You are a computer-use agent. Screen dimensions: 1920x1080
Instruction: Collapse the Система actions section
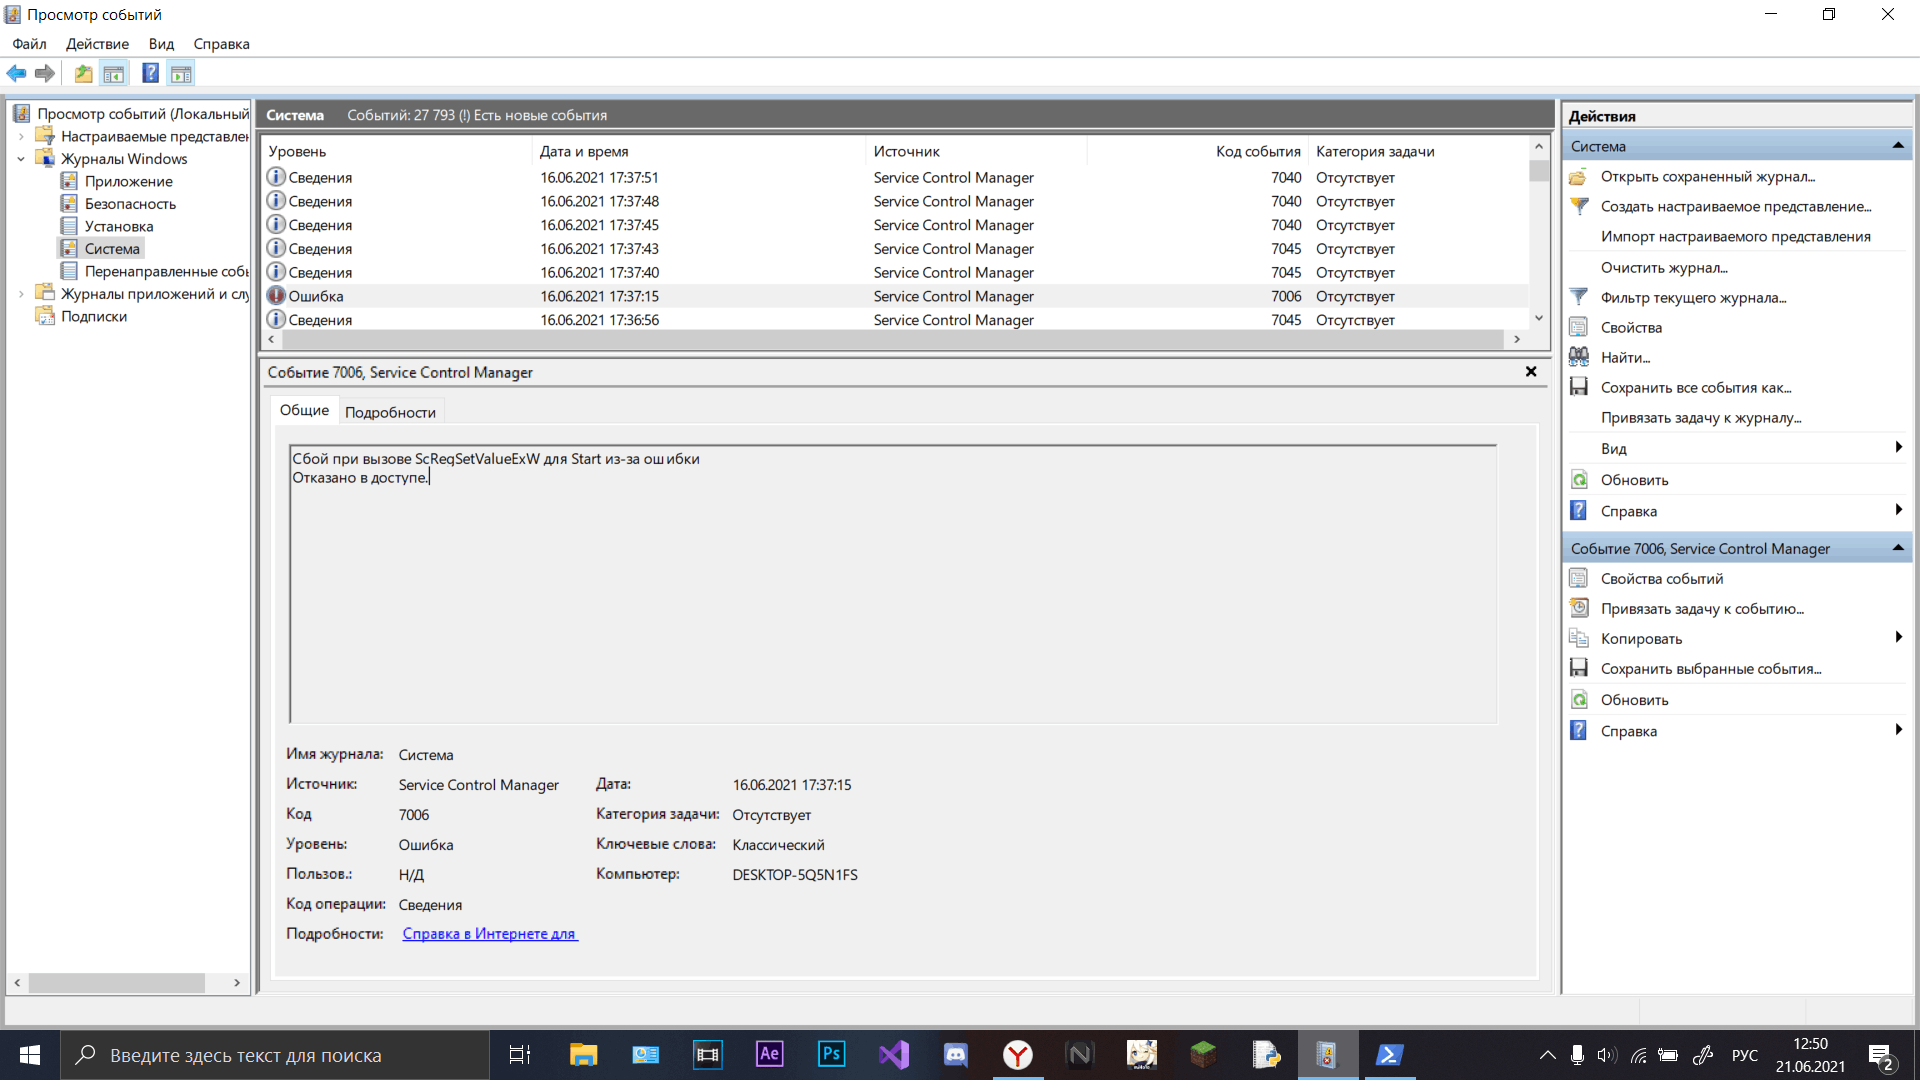point(1897,146)
